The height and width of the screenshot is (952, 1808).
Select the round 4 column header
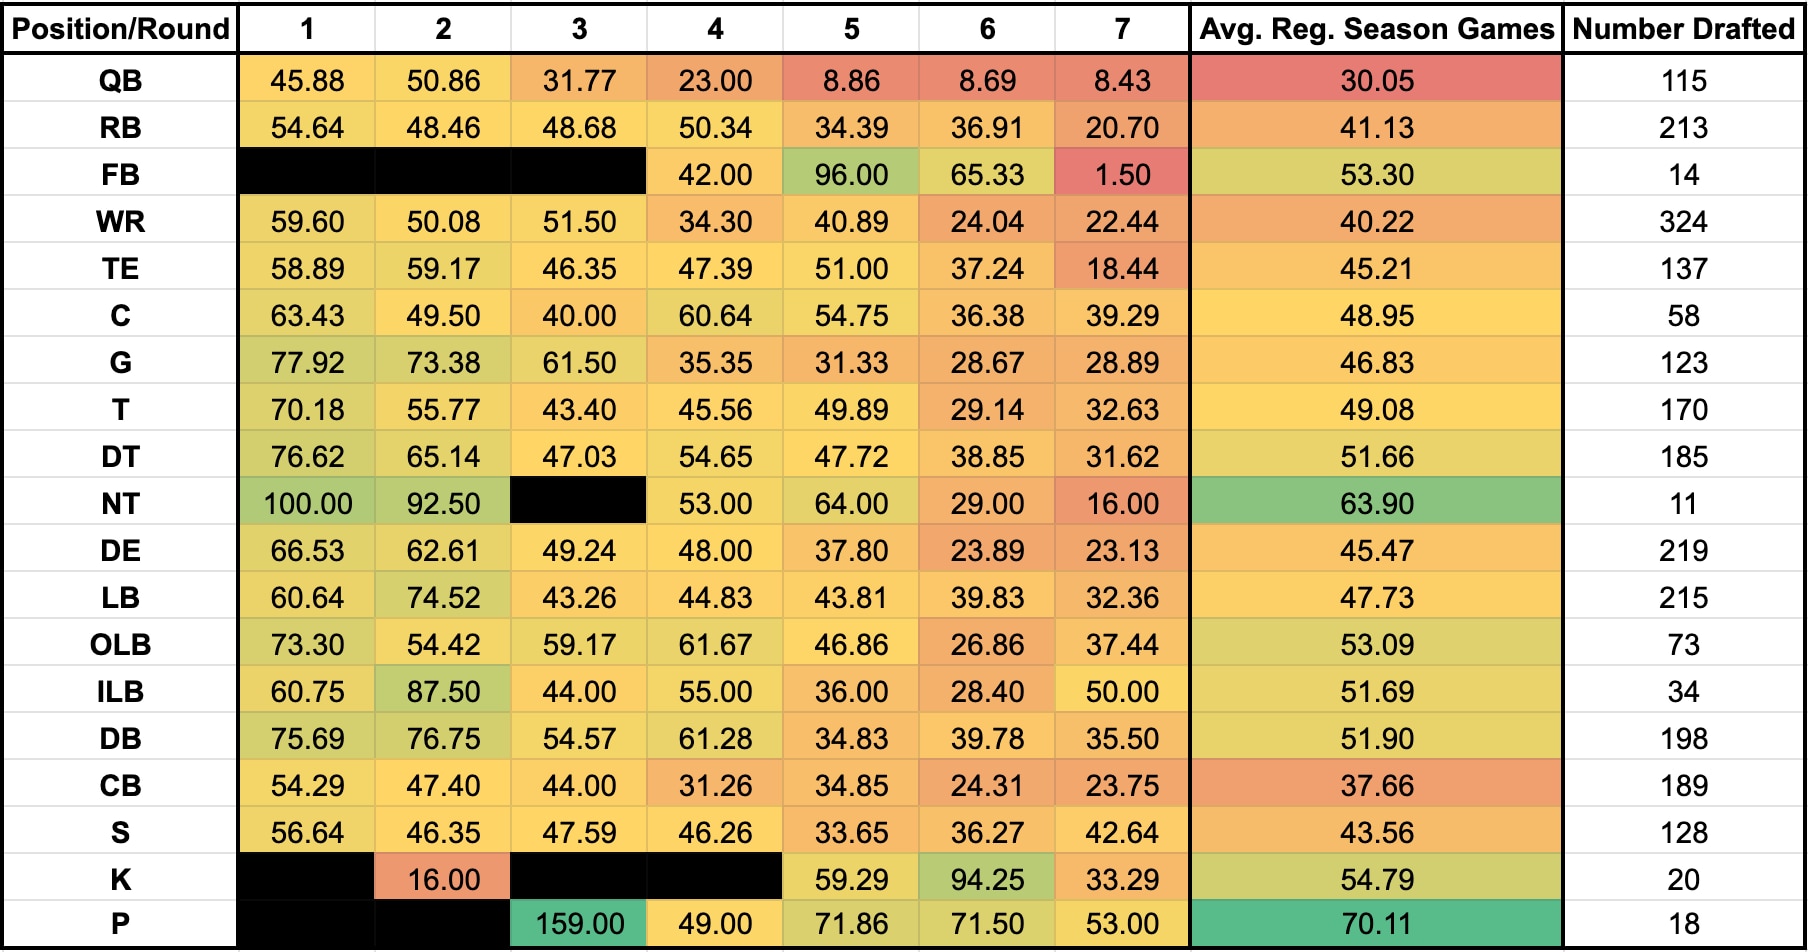(715, 28)
